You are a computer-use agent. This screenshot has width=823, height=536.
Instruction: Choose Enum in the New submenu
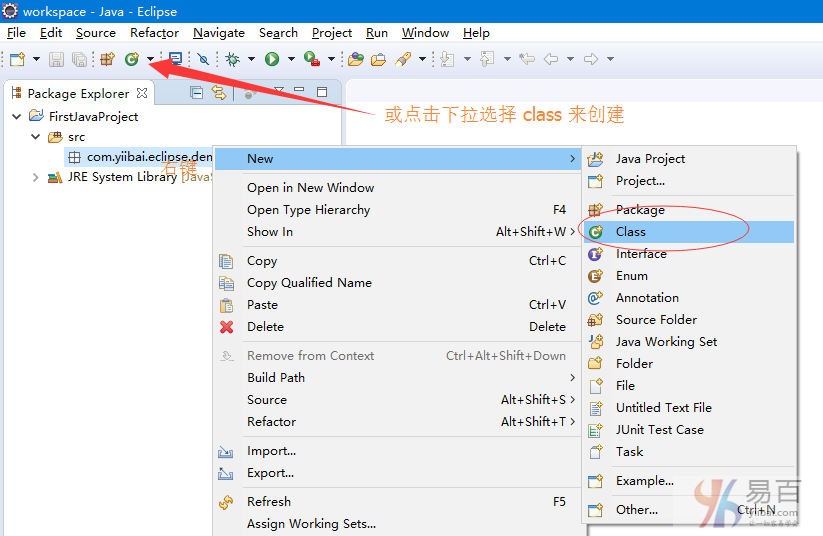point(689,276)
